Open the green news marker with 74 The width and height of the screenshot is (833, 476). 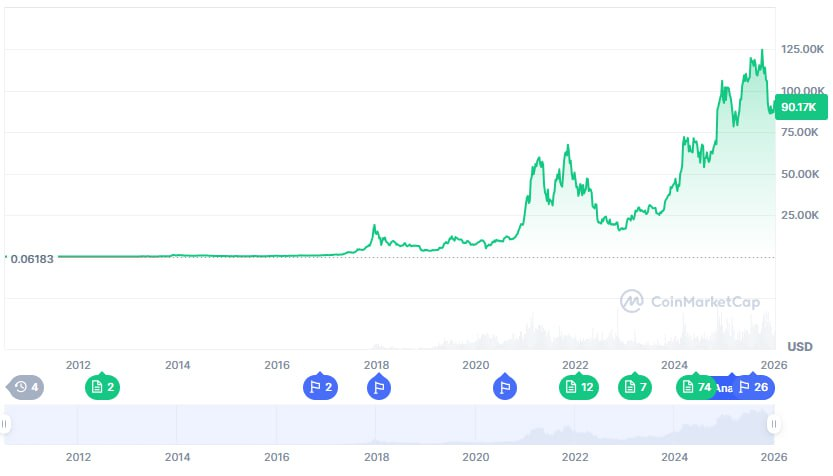point(696,387)
